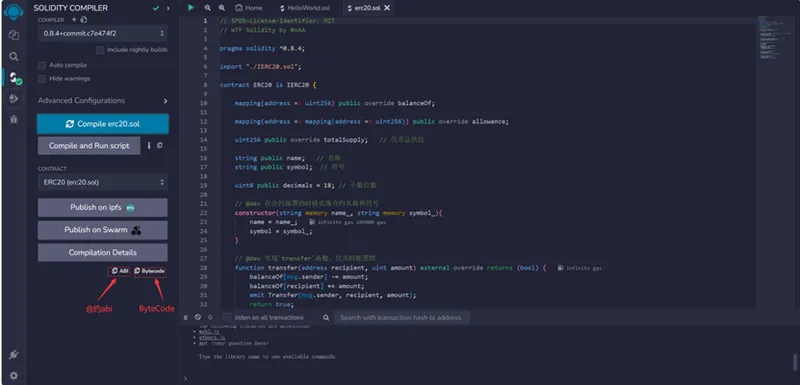
Task: Open the Deploy & Run sidebar icon
Action: tap(14, 98)
